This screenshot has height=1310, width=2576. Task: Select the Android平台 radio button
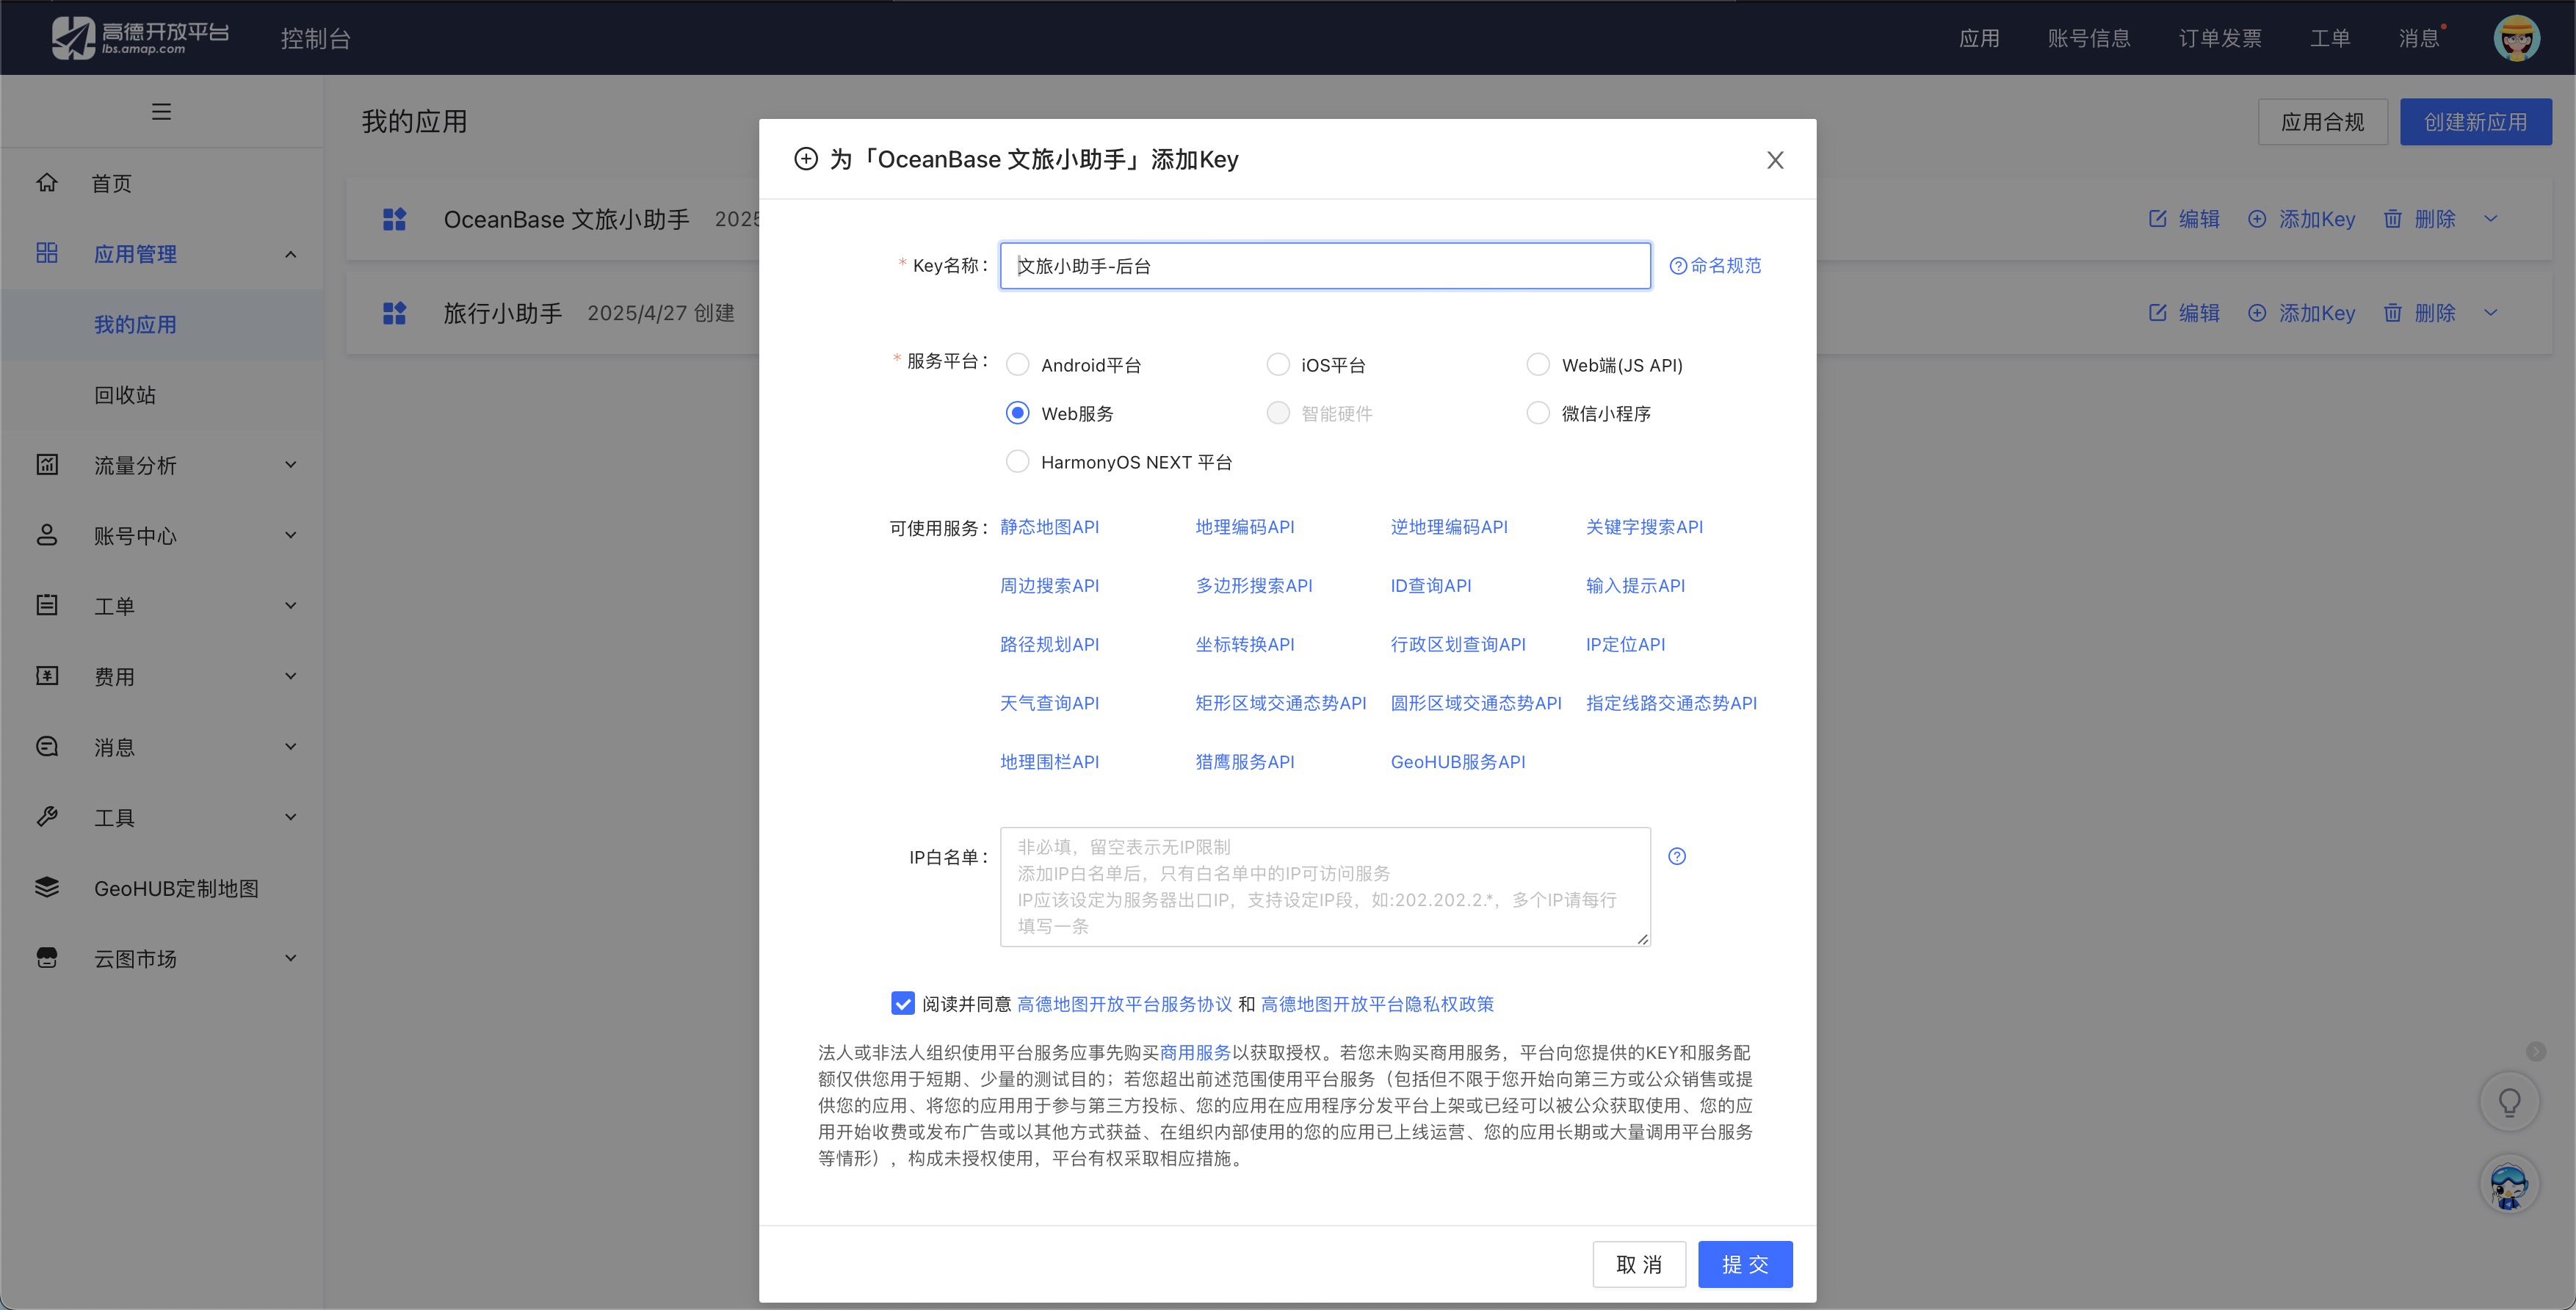(1017, 364)
